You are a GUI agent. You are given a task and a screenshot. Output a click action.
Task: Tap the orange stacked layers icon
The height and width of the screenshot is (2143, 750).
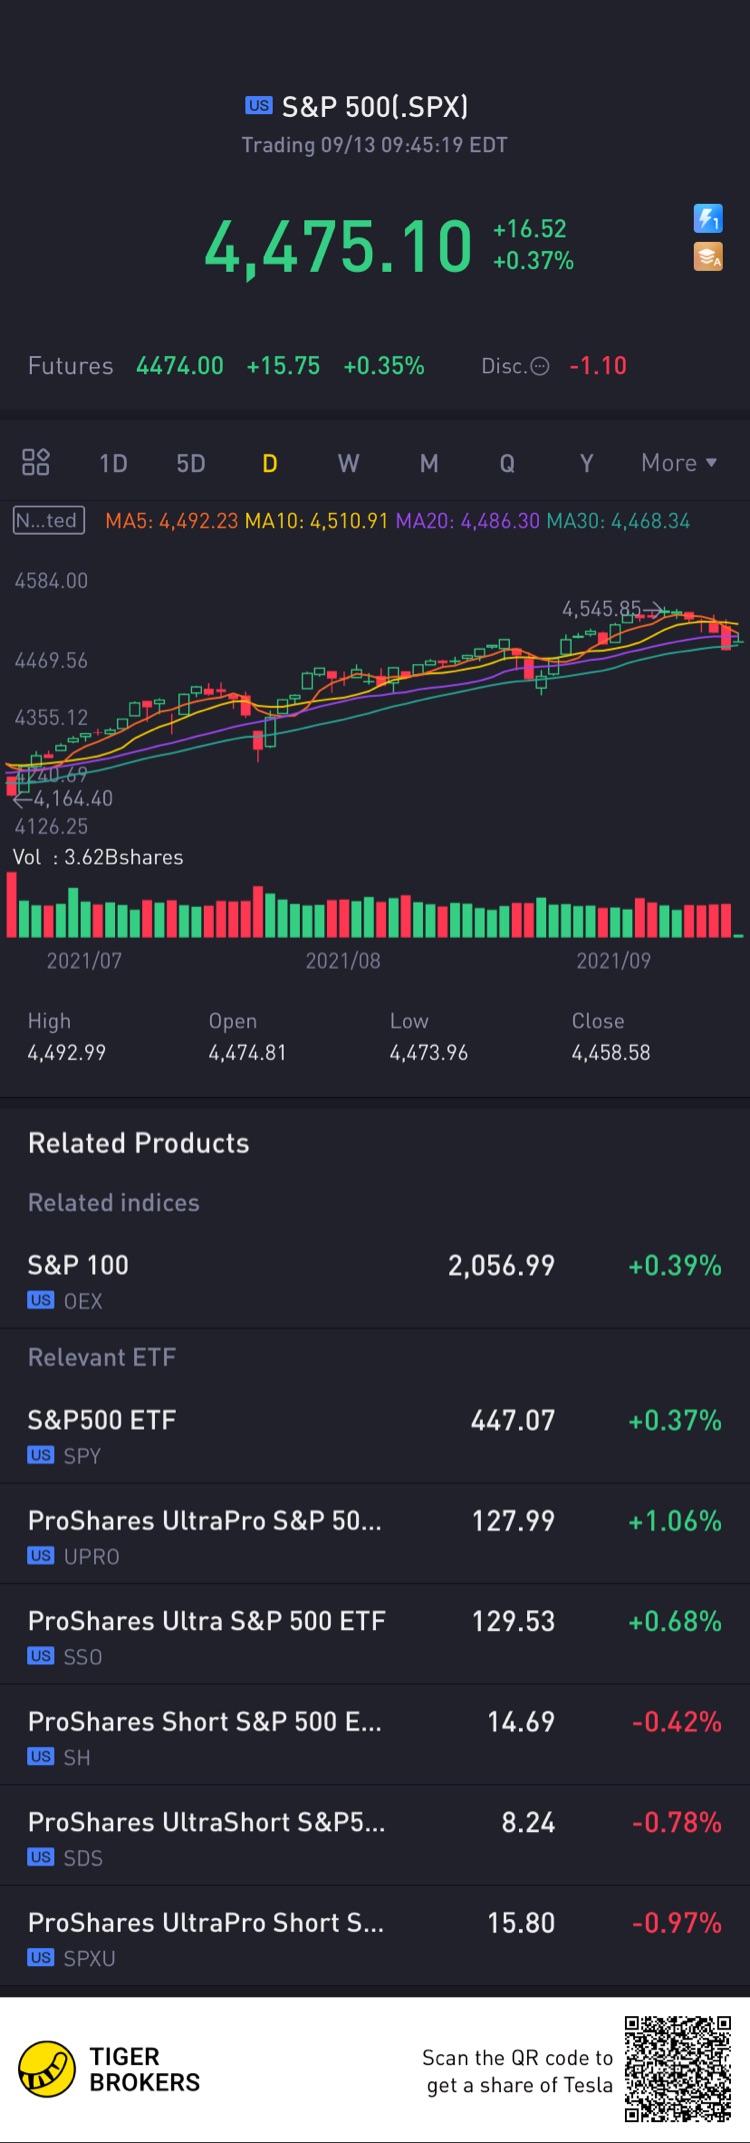[x=708, y=257]
